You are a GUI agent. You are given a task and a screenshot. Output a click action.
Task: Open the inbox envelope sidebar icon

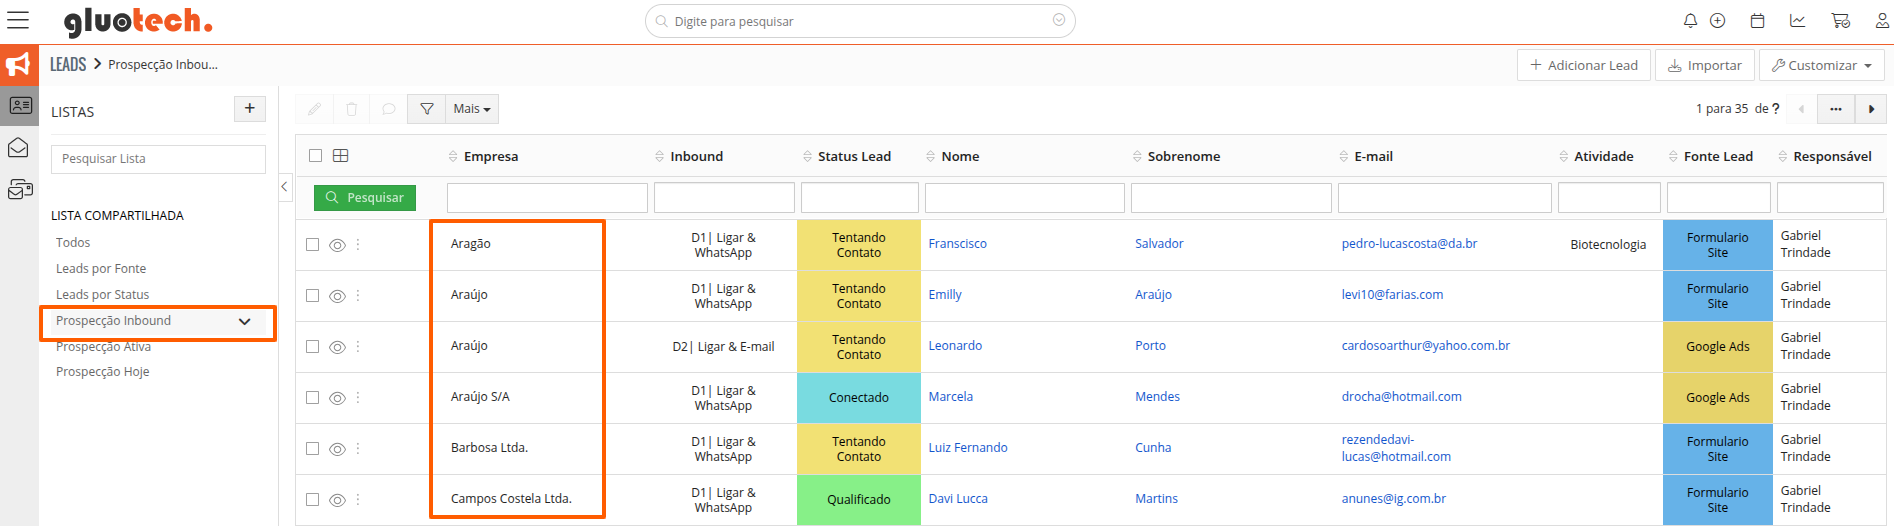pyautogui.click(x=19, y=148)
